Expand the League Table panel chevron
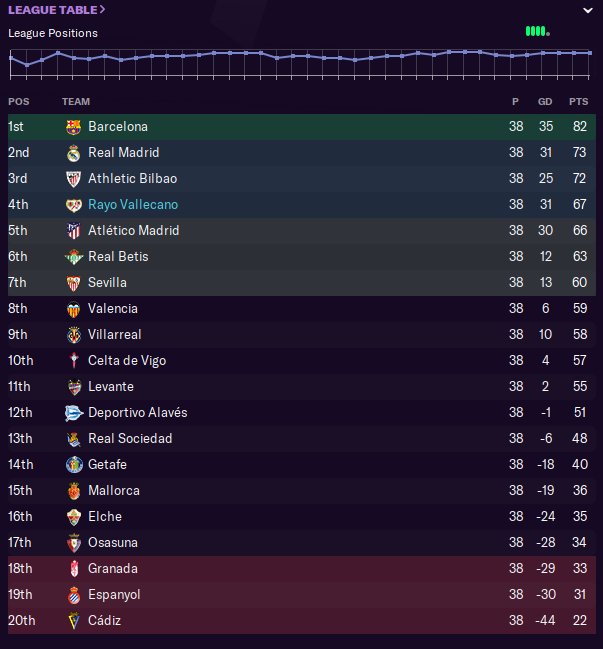The image size is (603, 649). tap(586, 10)
